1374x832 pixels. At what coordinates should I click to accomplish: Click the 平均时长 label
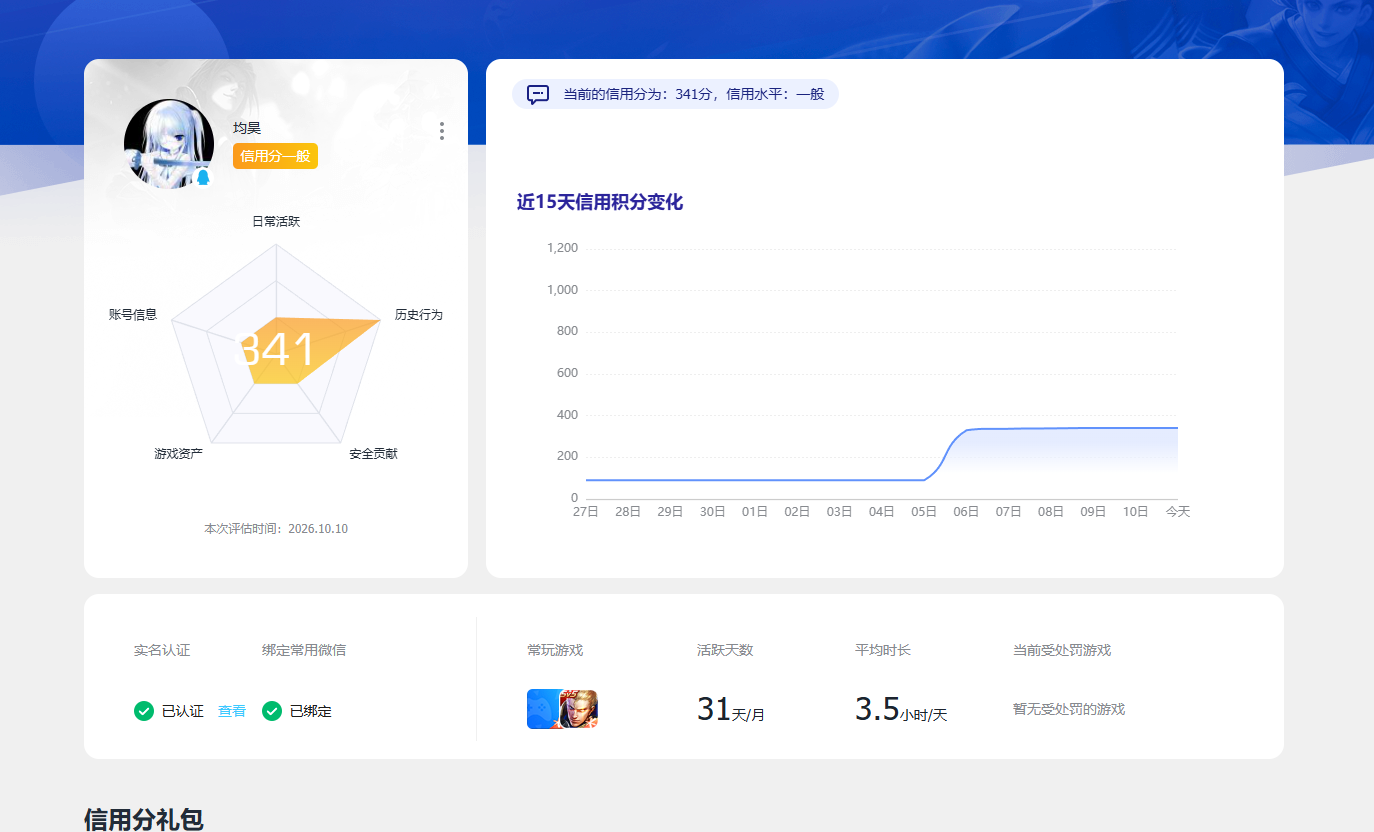pos(883,650)
